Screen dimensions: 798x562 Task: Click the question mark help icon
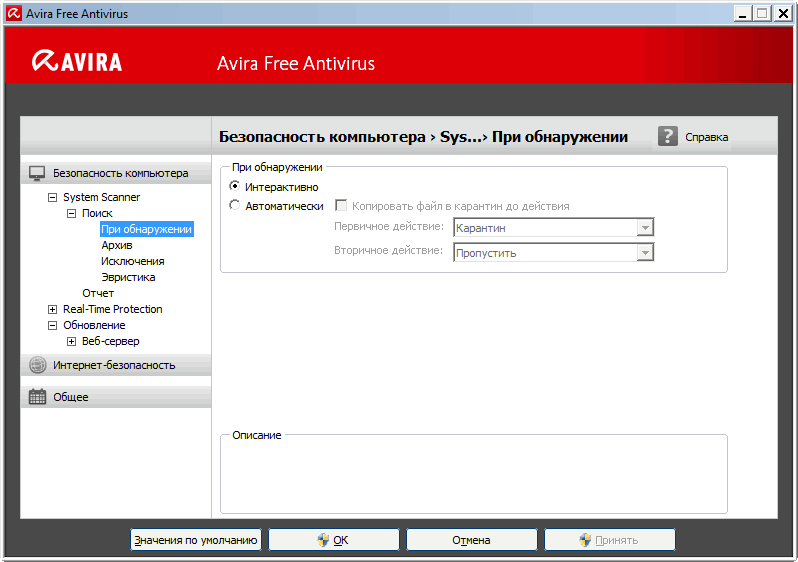668,137
